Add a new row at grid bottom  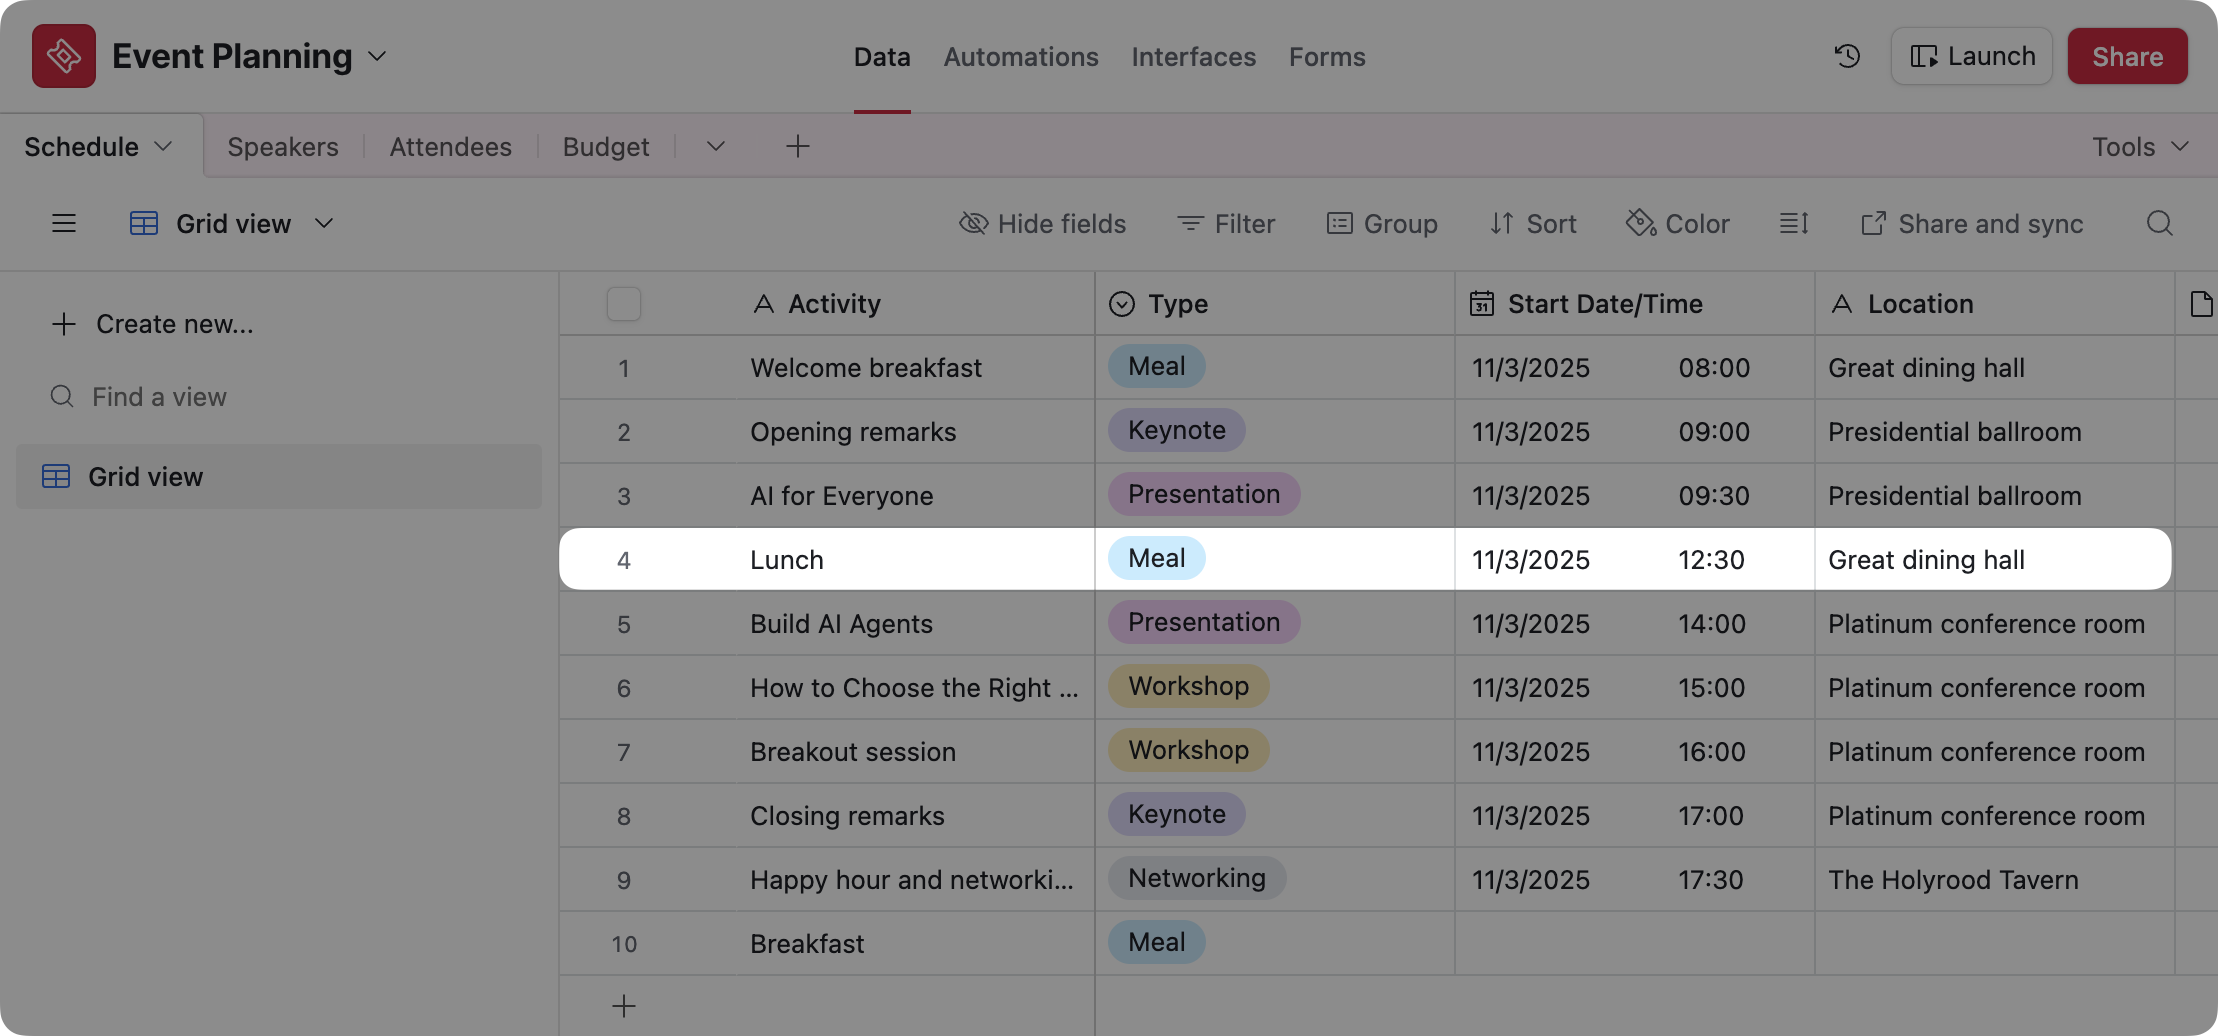(624, 1006)
